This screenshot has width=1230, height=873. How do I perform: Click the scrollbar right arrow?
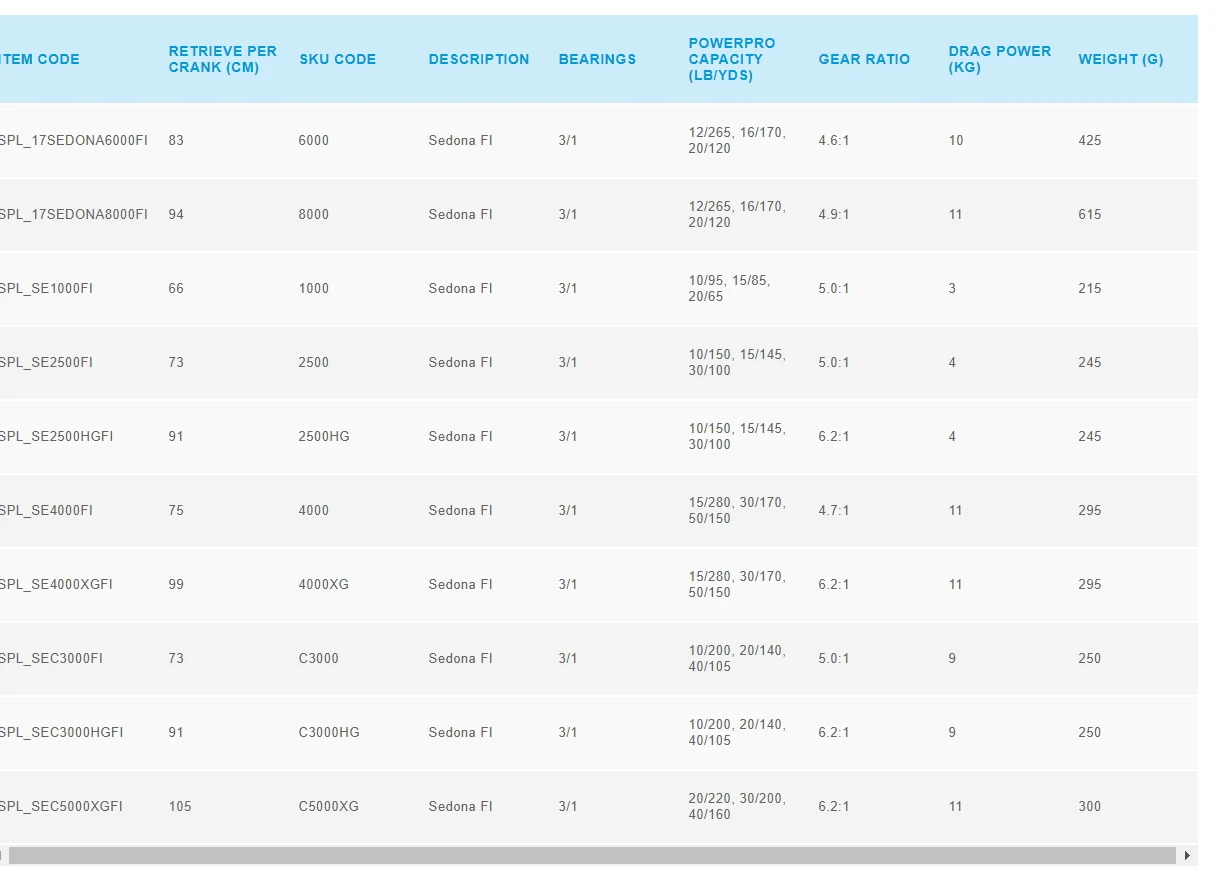click(x=1187, y=855)
